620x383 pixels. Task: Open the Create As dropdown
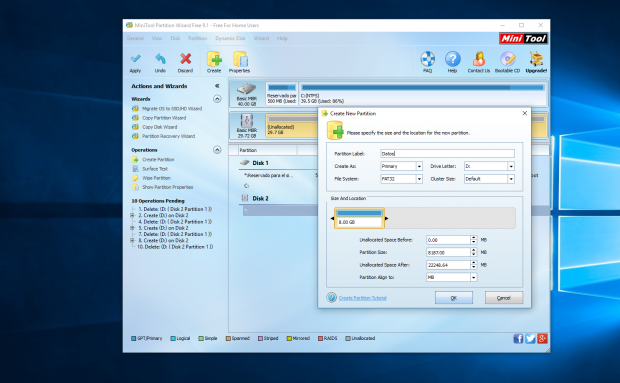coord(419,166)
